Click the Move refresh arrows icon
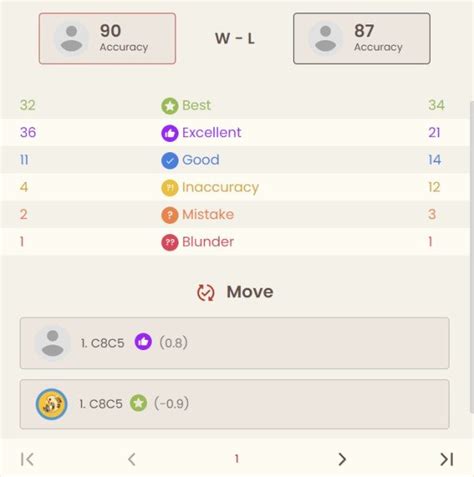This screenshot has width=474, height=477. click(206, 293)
